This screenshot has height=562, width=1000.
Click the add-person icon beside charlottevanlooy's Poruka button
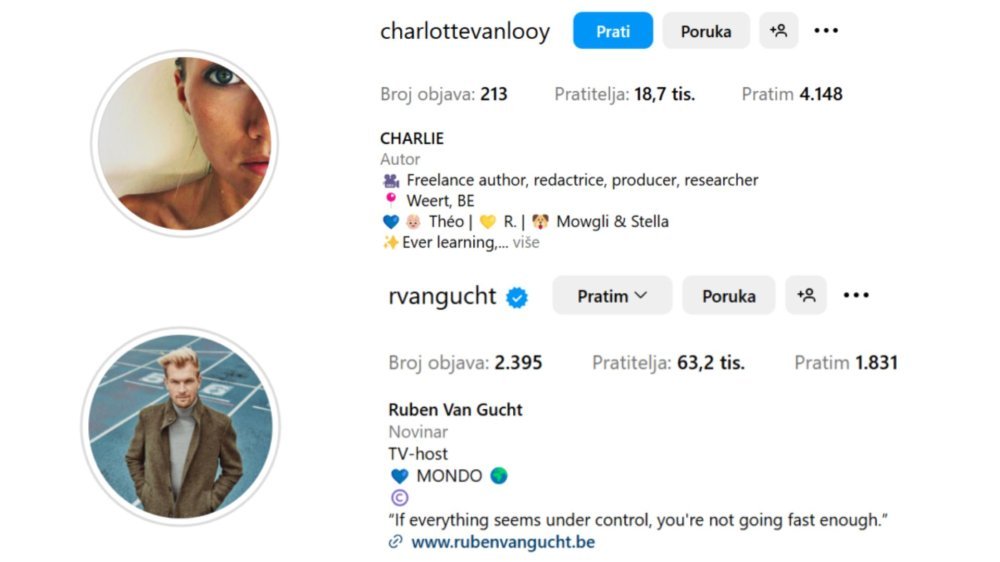click(778, 31)
